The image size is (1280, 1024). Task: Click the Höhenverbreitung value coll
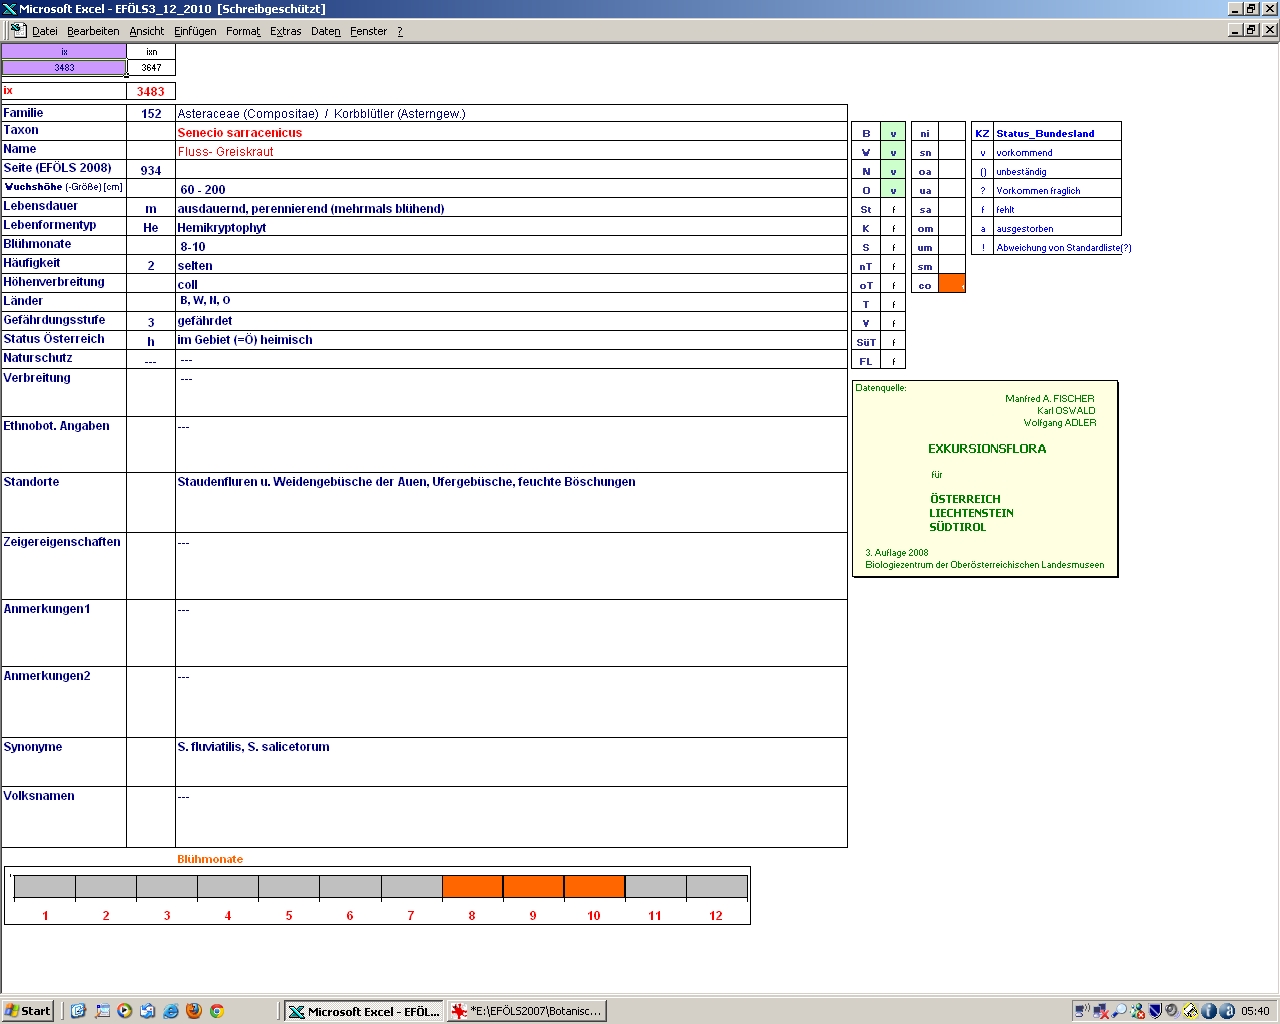point(188,285)
